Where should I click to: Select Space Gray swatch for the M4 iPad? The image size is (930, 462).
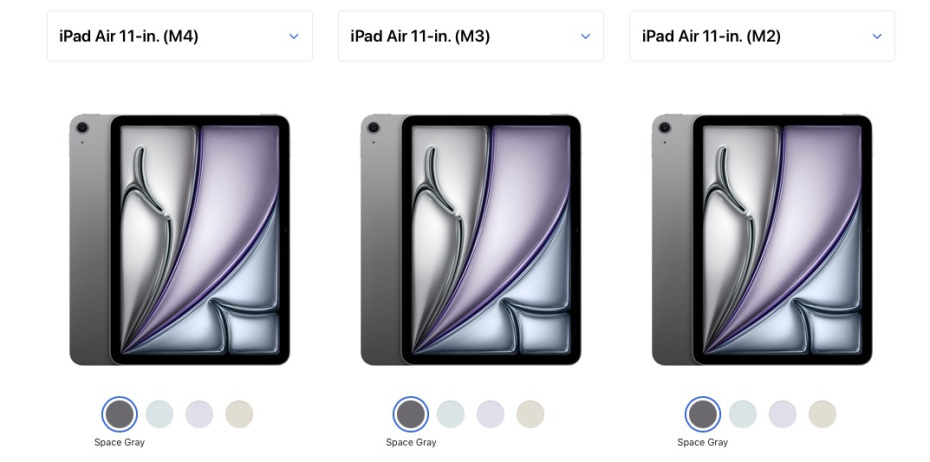[x=120, y=414]
